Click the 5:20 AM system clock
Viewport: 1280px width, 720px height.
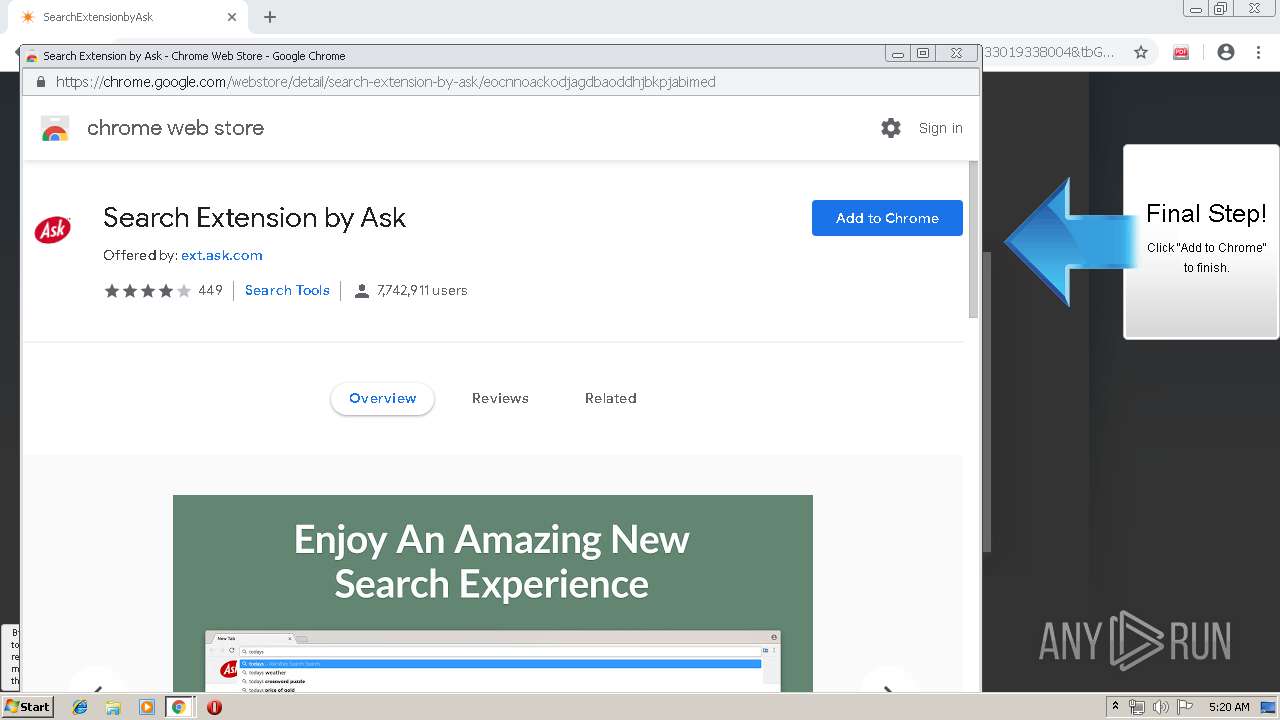1229,707
